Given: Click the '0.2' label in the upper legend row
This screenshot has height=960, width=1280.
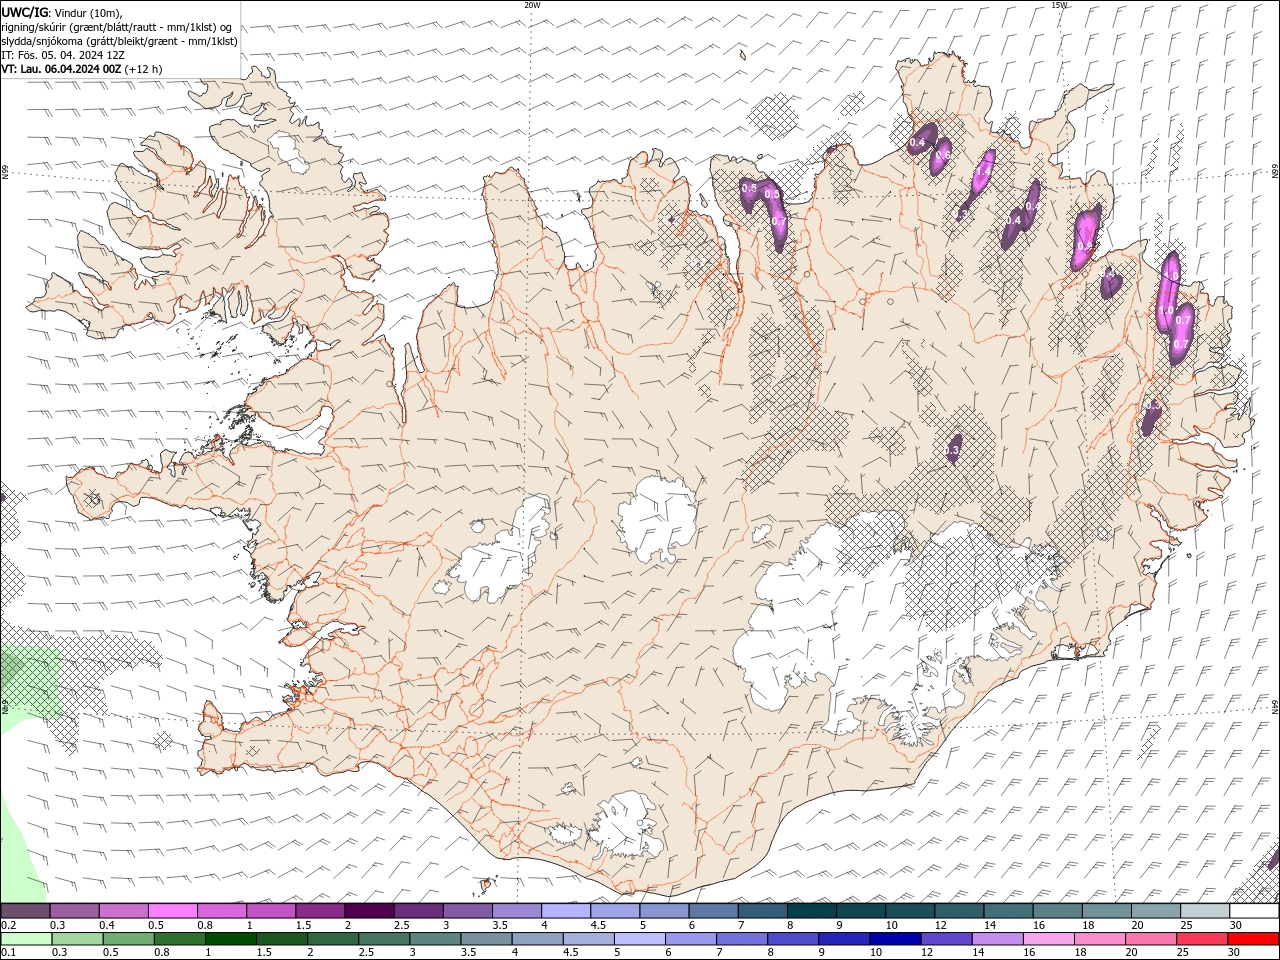Looking at the screenshot, I should (x=8, y=925).
